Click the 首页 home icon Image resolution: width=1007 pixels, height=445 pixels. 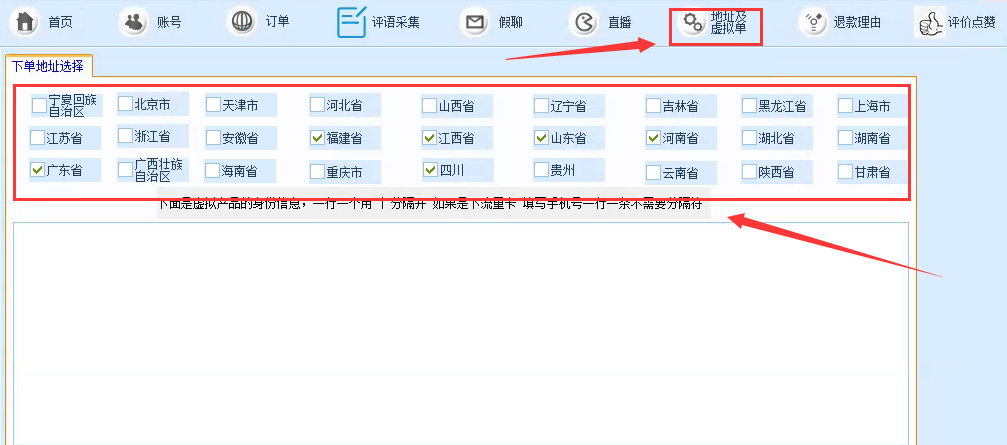click(x=25, y=22)
